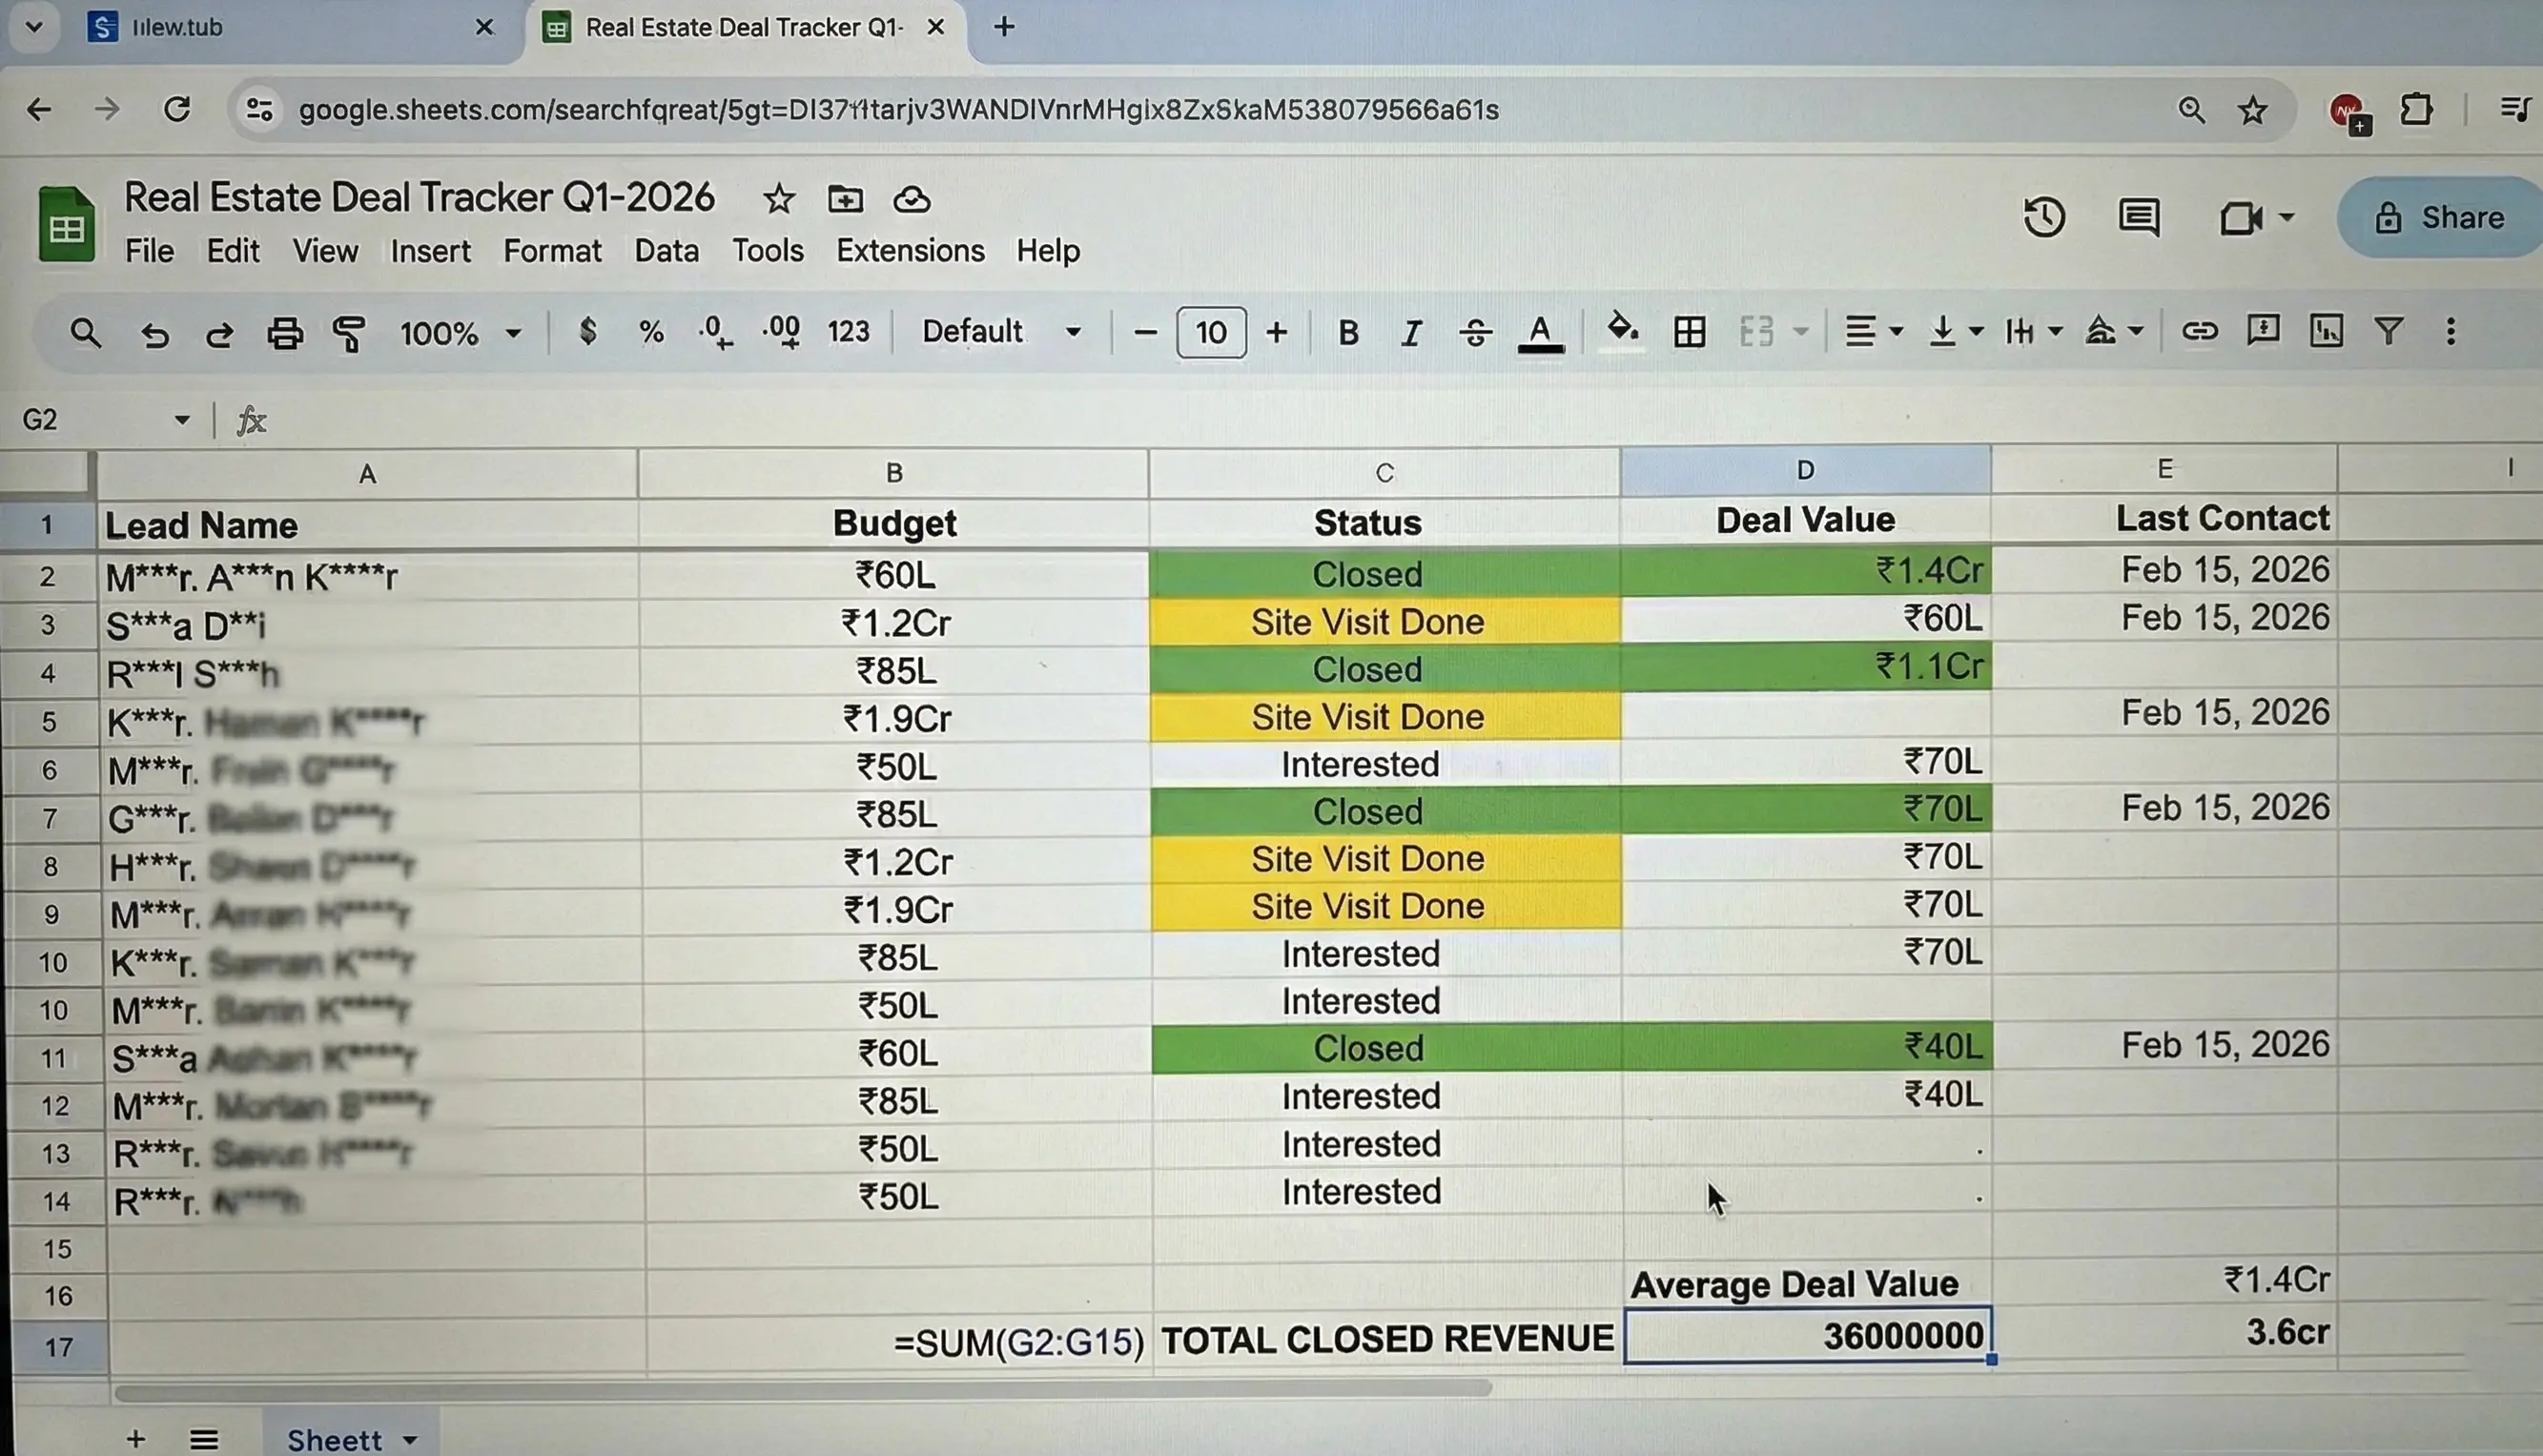Toggle bold formatting

pyautogui.click(x=1347, y=333)
